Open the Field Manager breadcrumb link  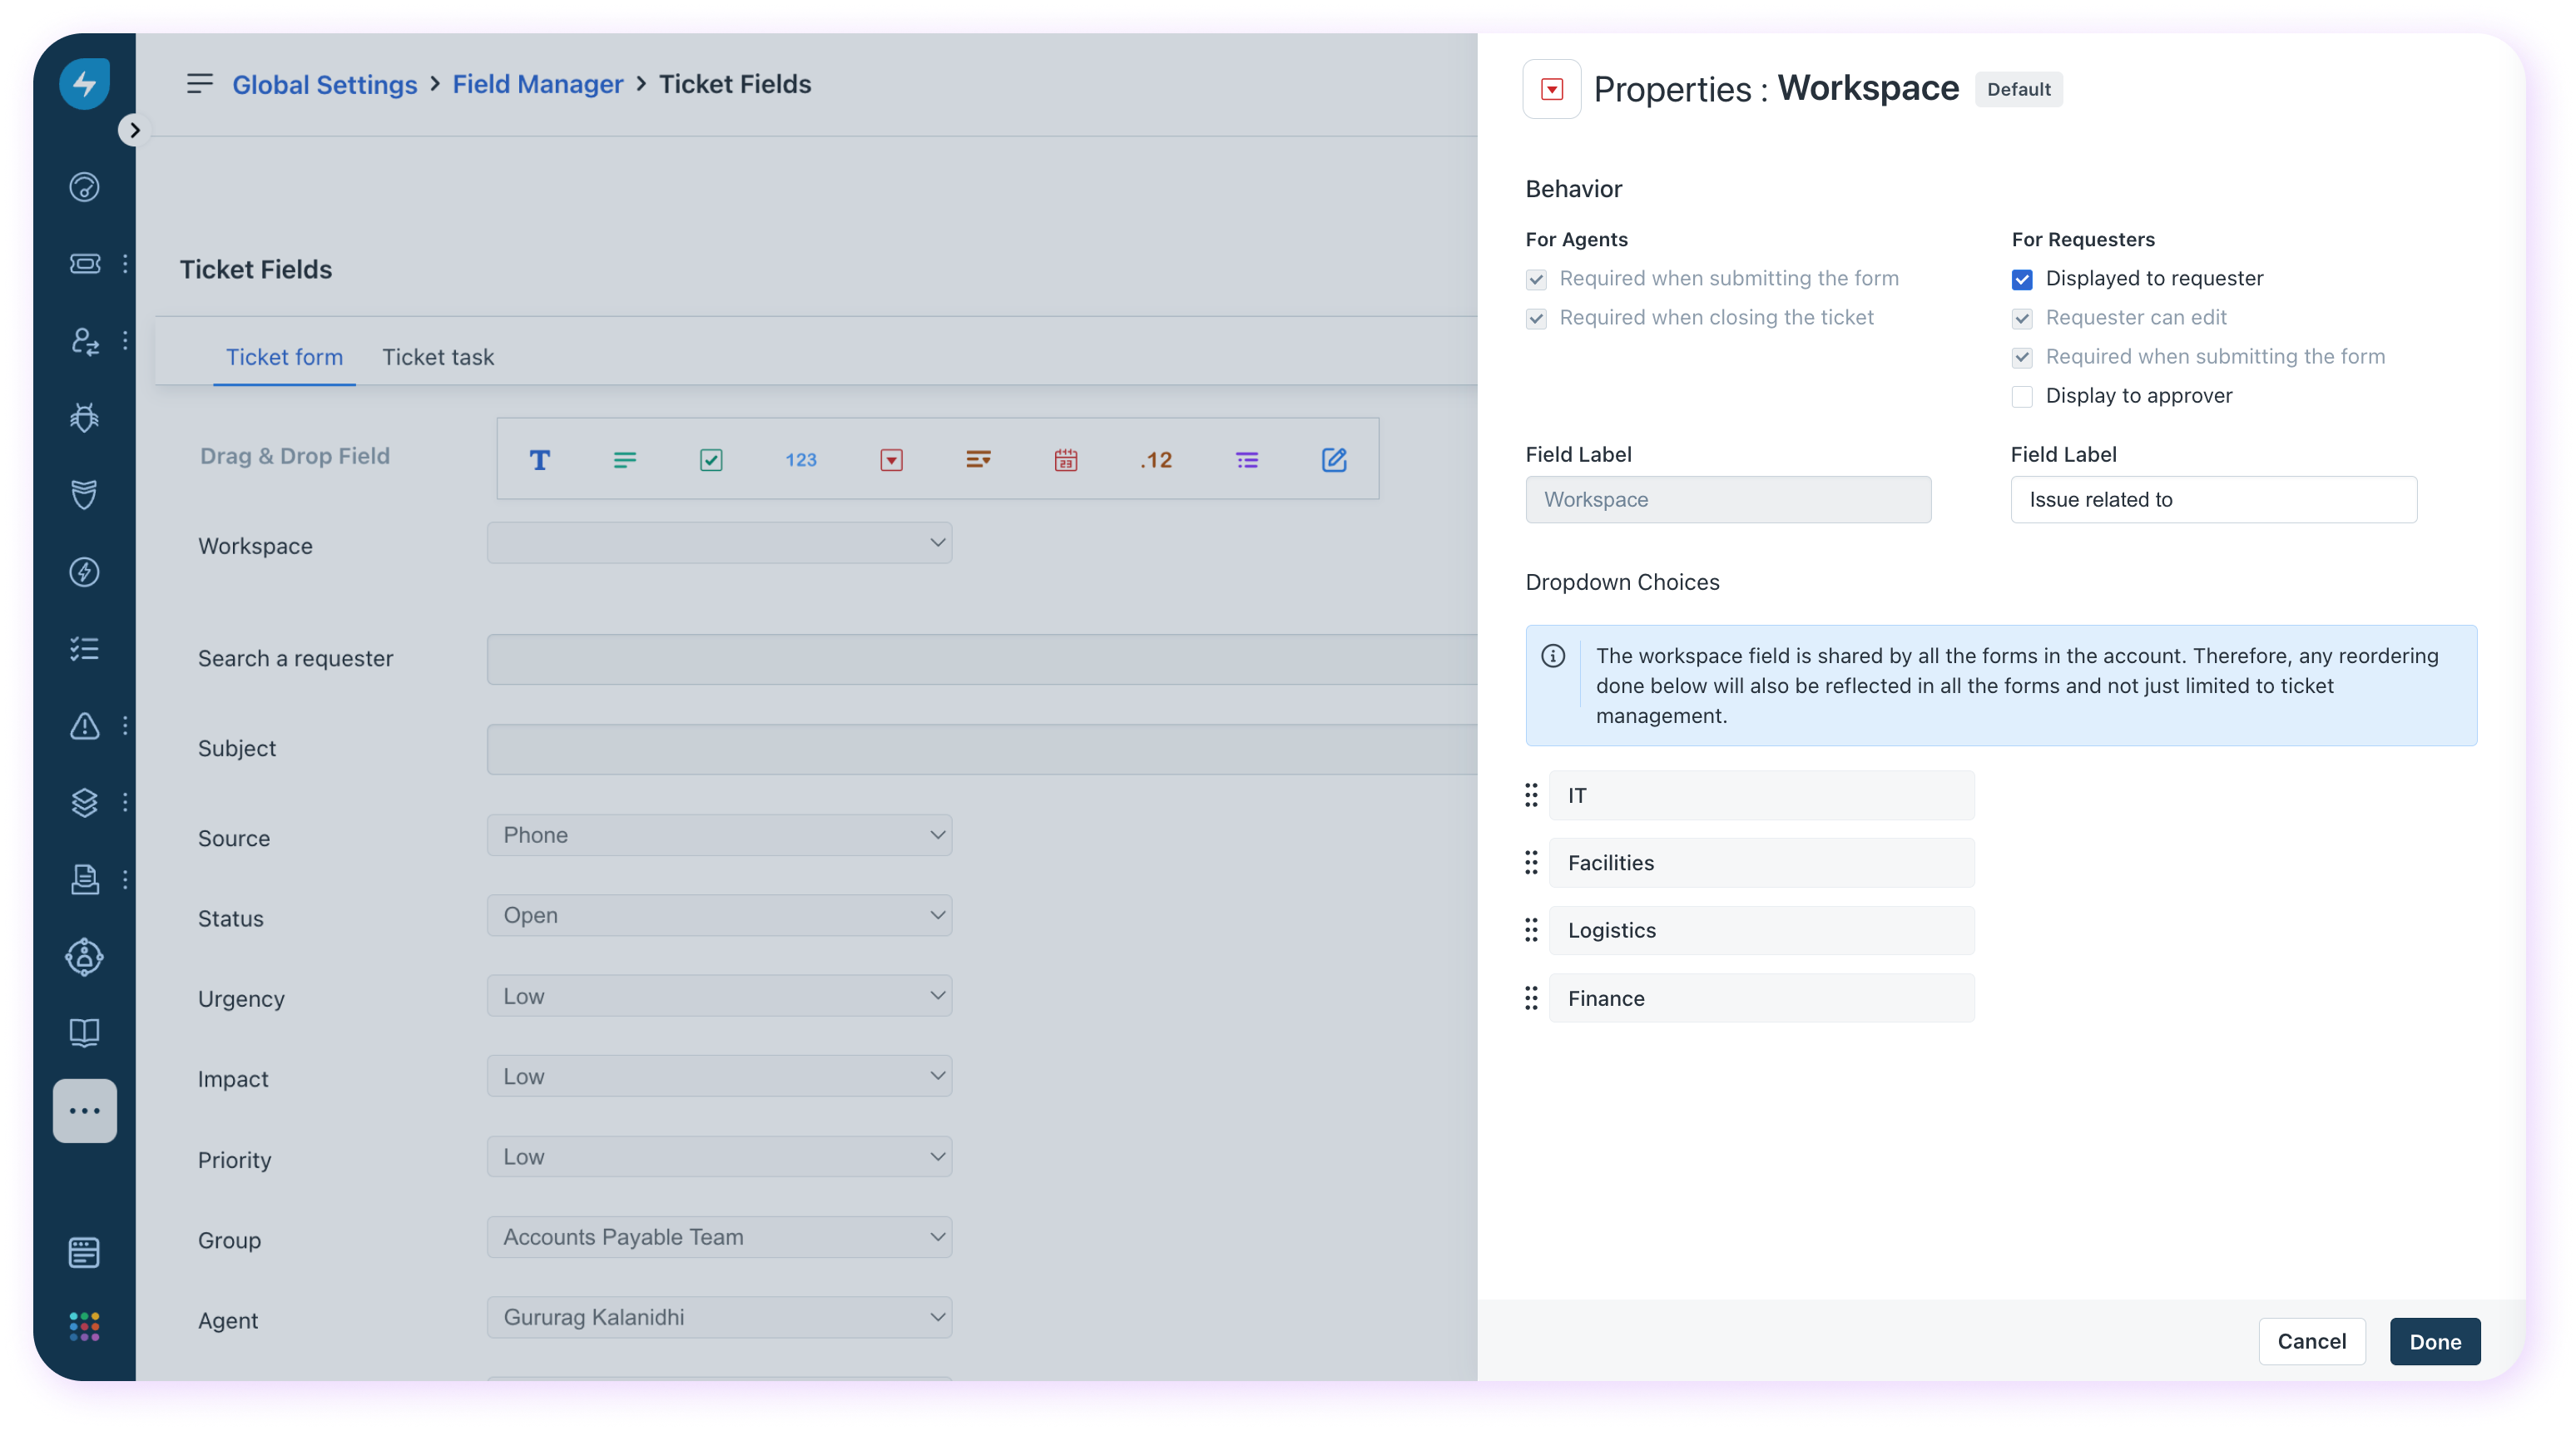[537, 84]
